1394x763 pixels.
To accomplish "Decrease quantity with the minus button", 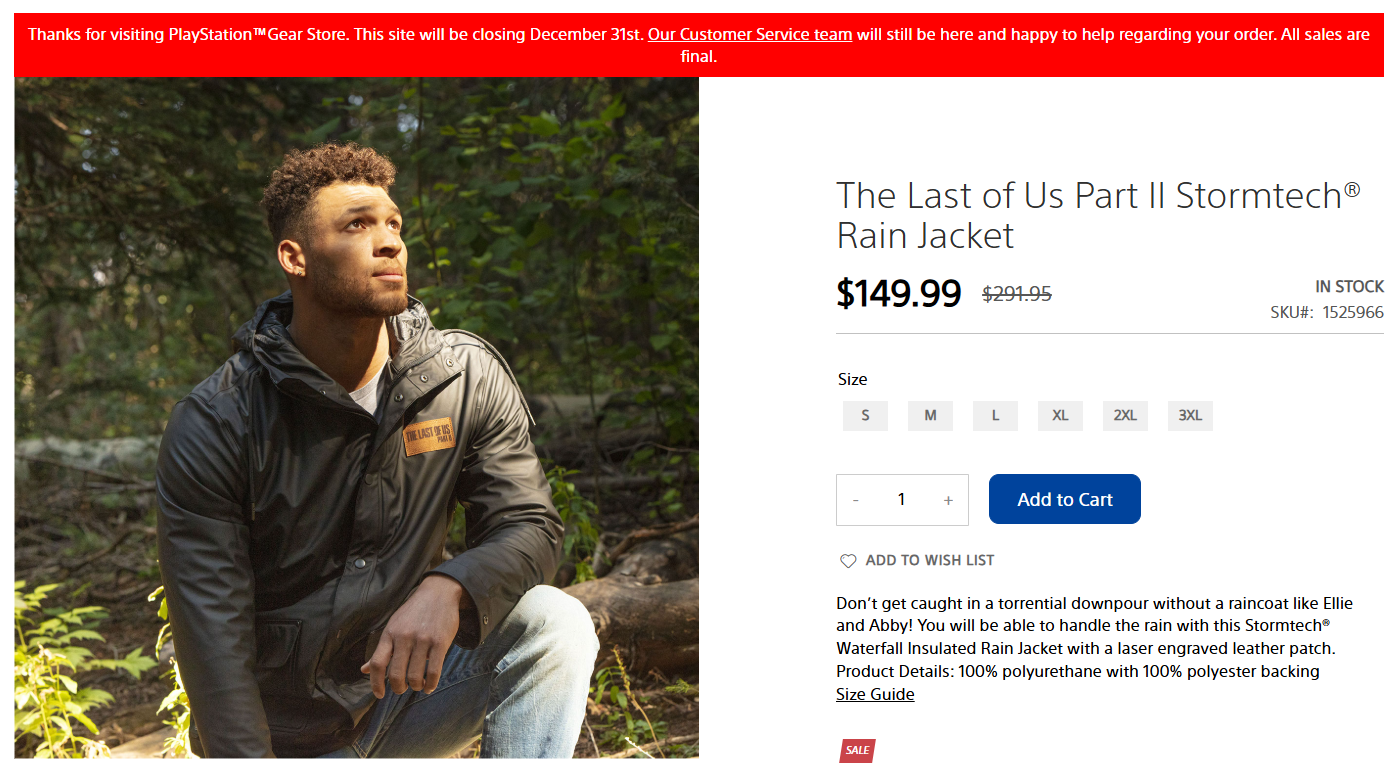I will click(856, 500).
